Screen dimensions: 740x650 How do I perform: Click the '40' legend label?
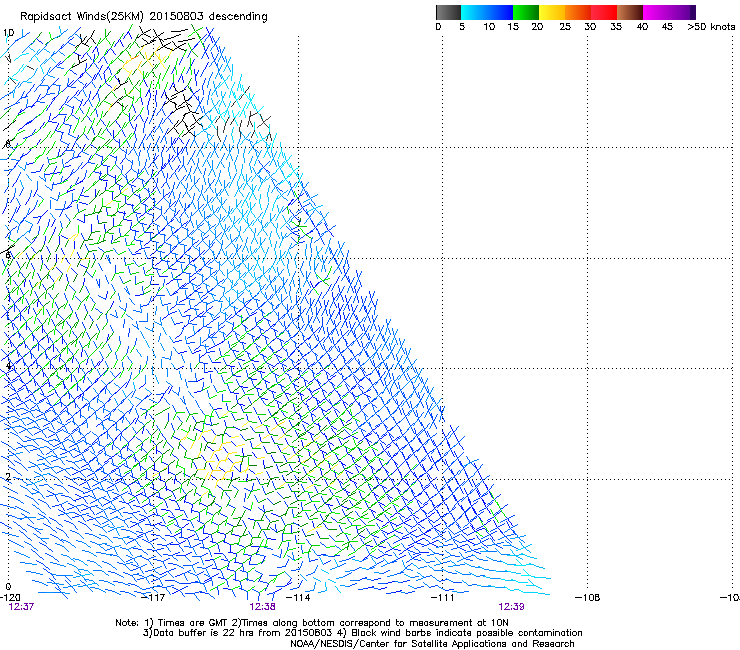[x=642, y=27]
